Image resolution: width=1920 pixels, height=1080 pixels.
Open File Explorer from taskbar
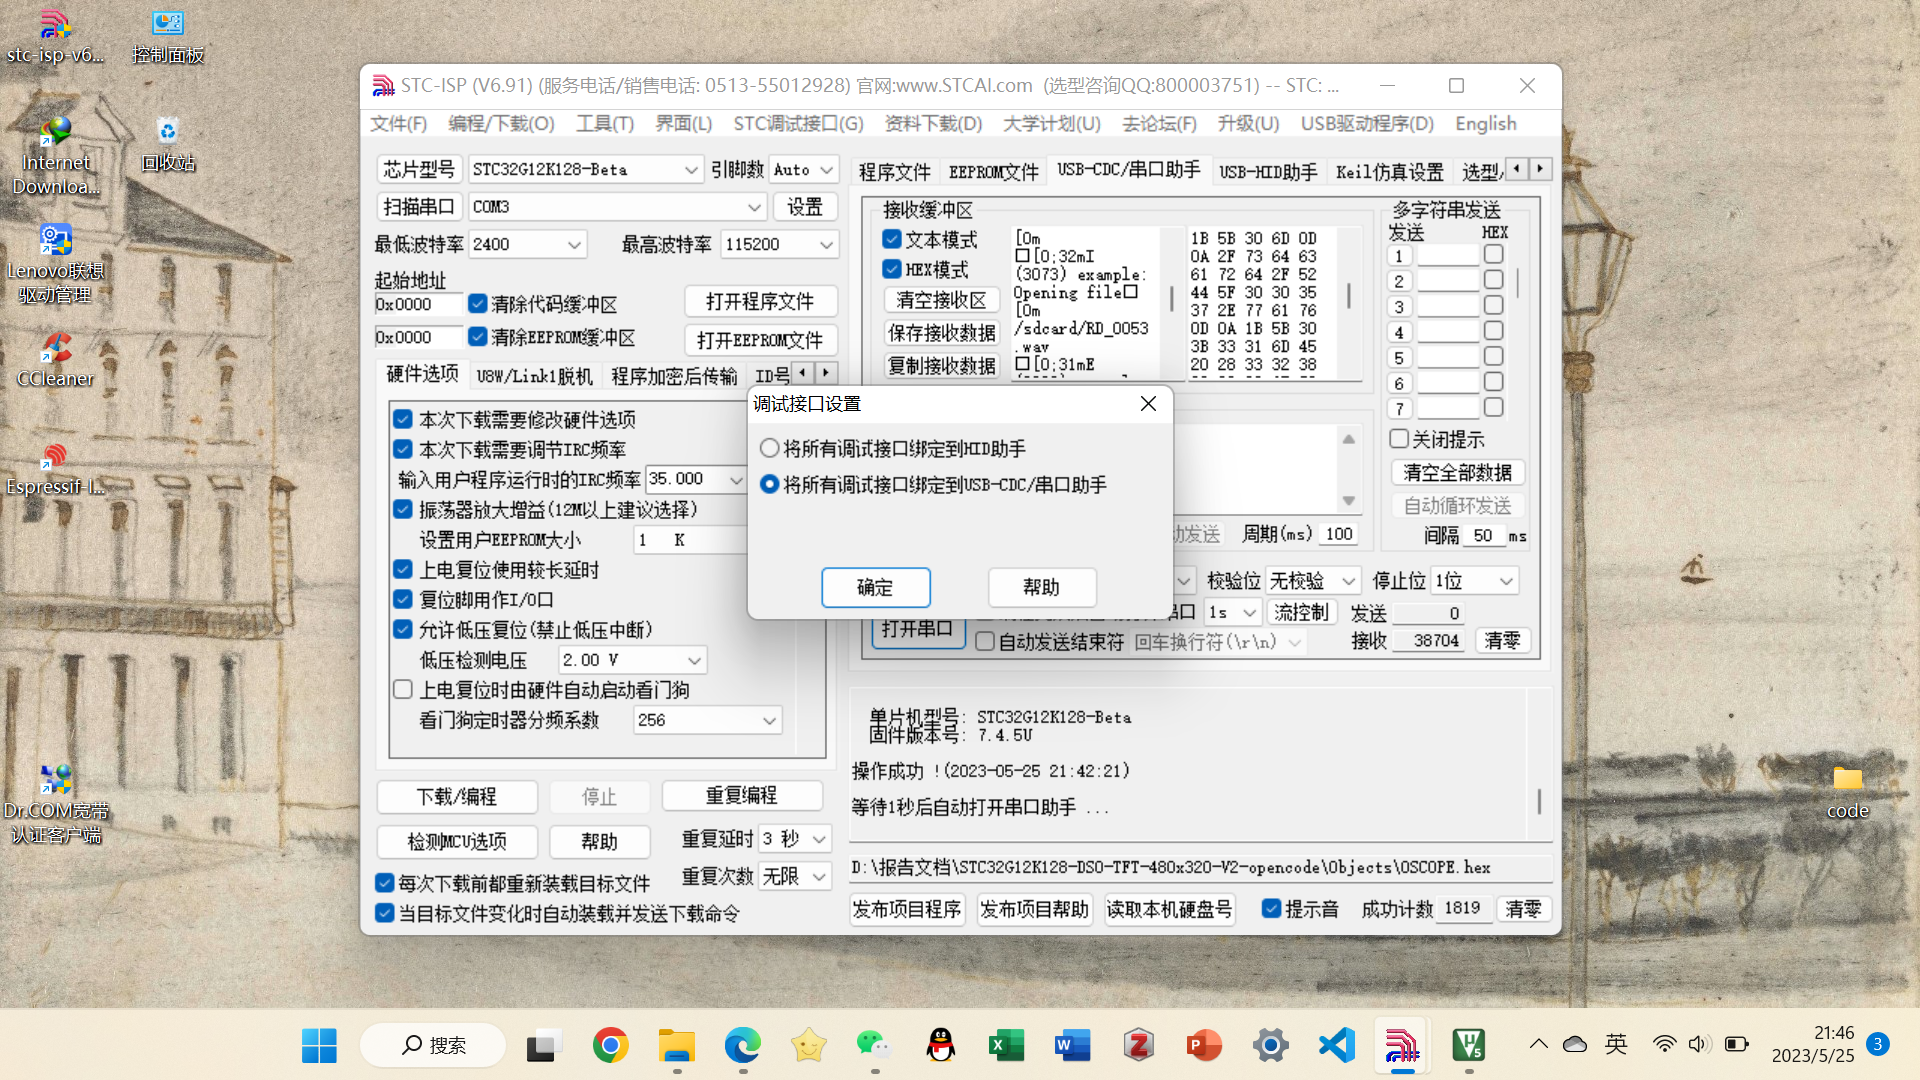tap(677, 1045)
